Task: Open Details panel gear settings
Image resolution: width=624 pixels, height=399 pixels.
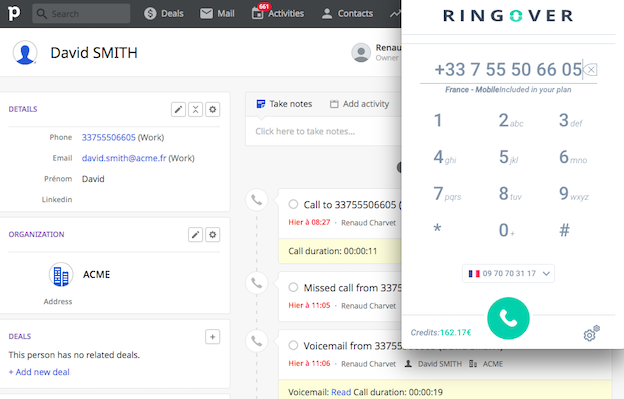Action: (213, 109)
